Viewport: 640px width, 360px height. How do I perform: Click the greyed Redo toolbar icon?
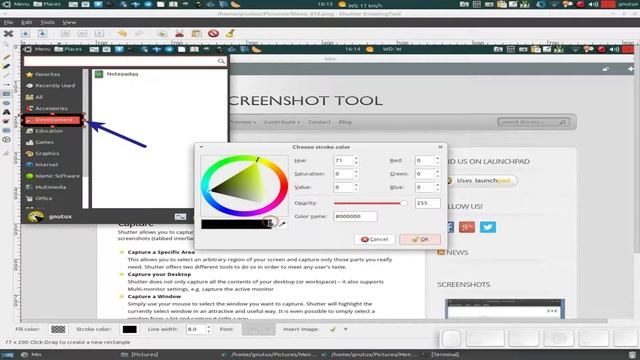[x=139, y=33]
